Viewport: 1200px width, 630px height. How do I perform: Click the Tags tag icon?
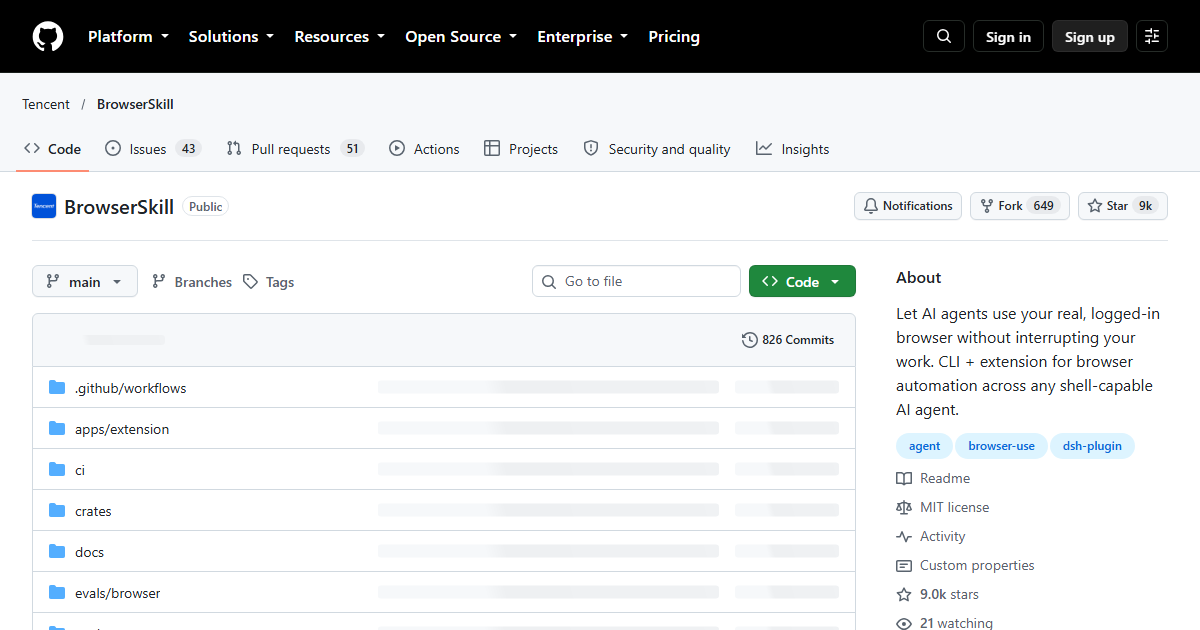(x=251, y=282)
